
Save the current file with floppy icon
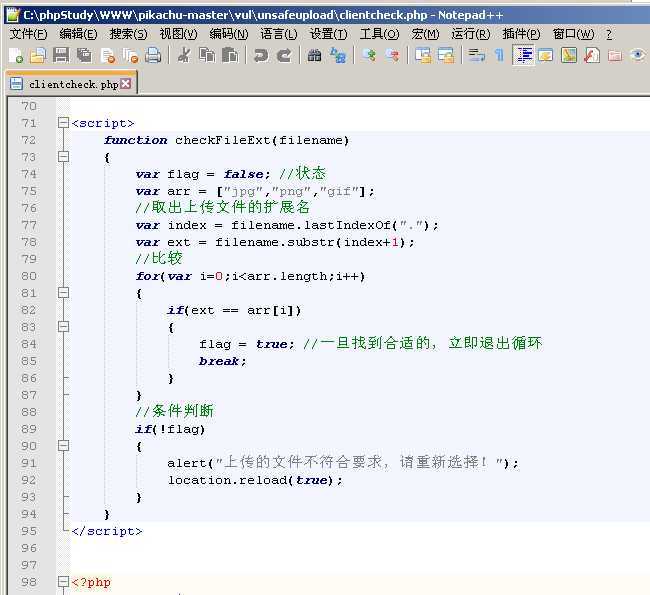pos(61,55)
